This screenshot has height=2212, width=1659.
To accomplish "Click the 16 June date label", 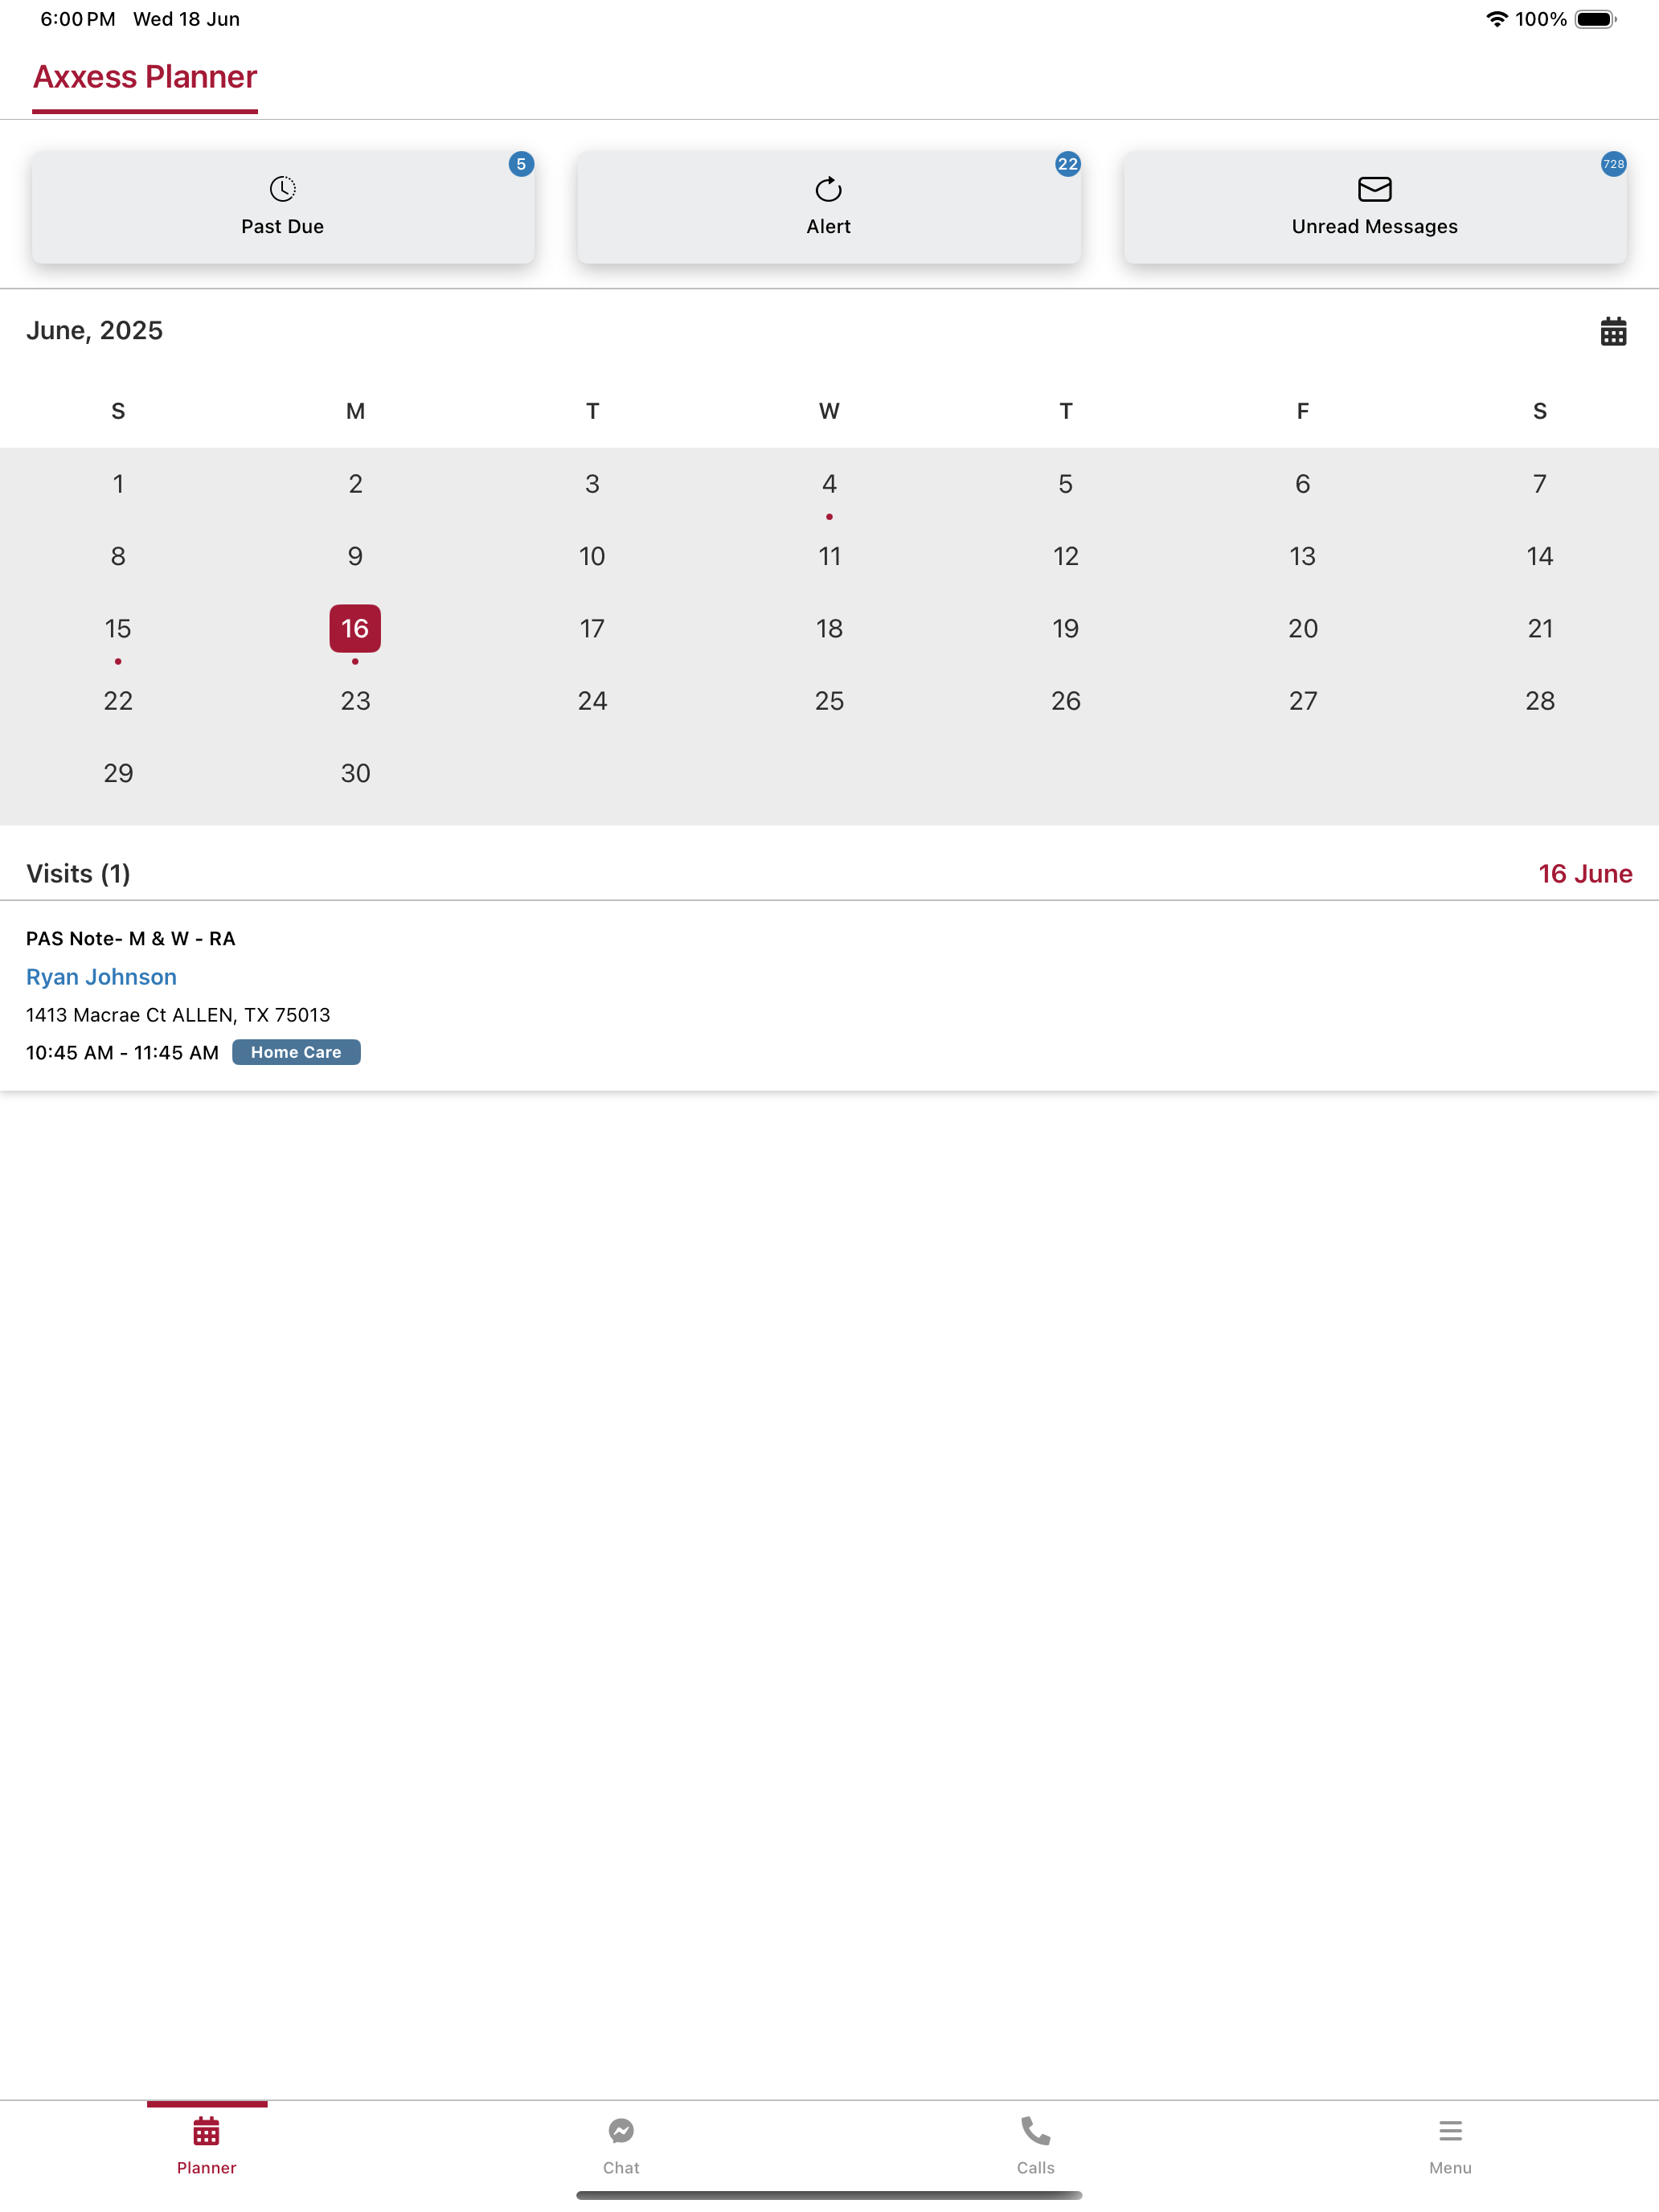I will click(1585, 874).
